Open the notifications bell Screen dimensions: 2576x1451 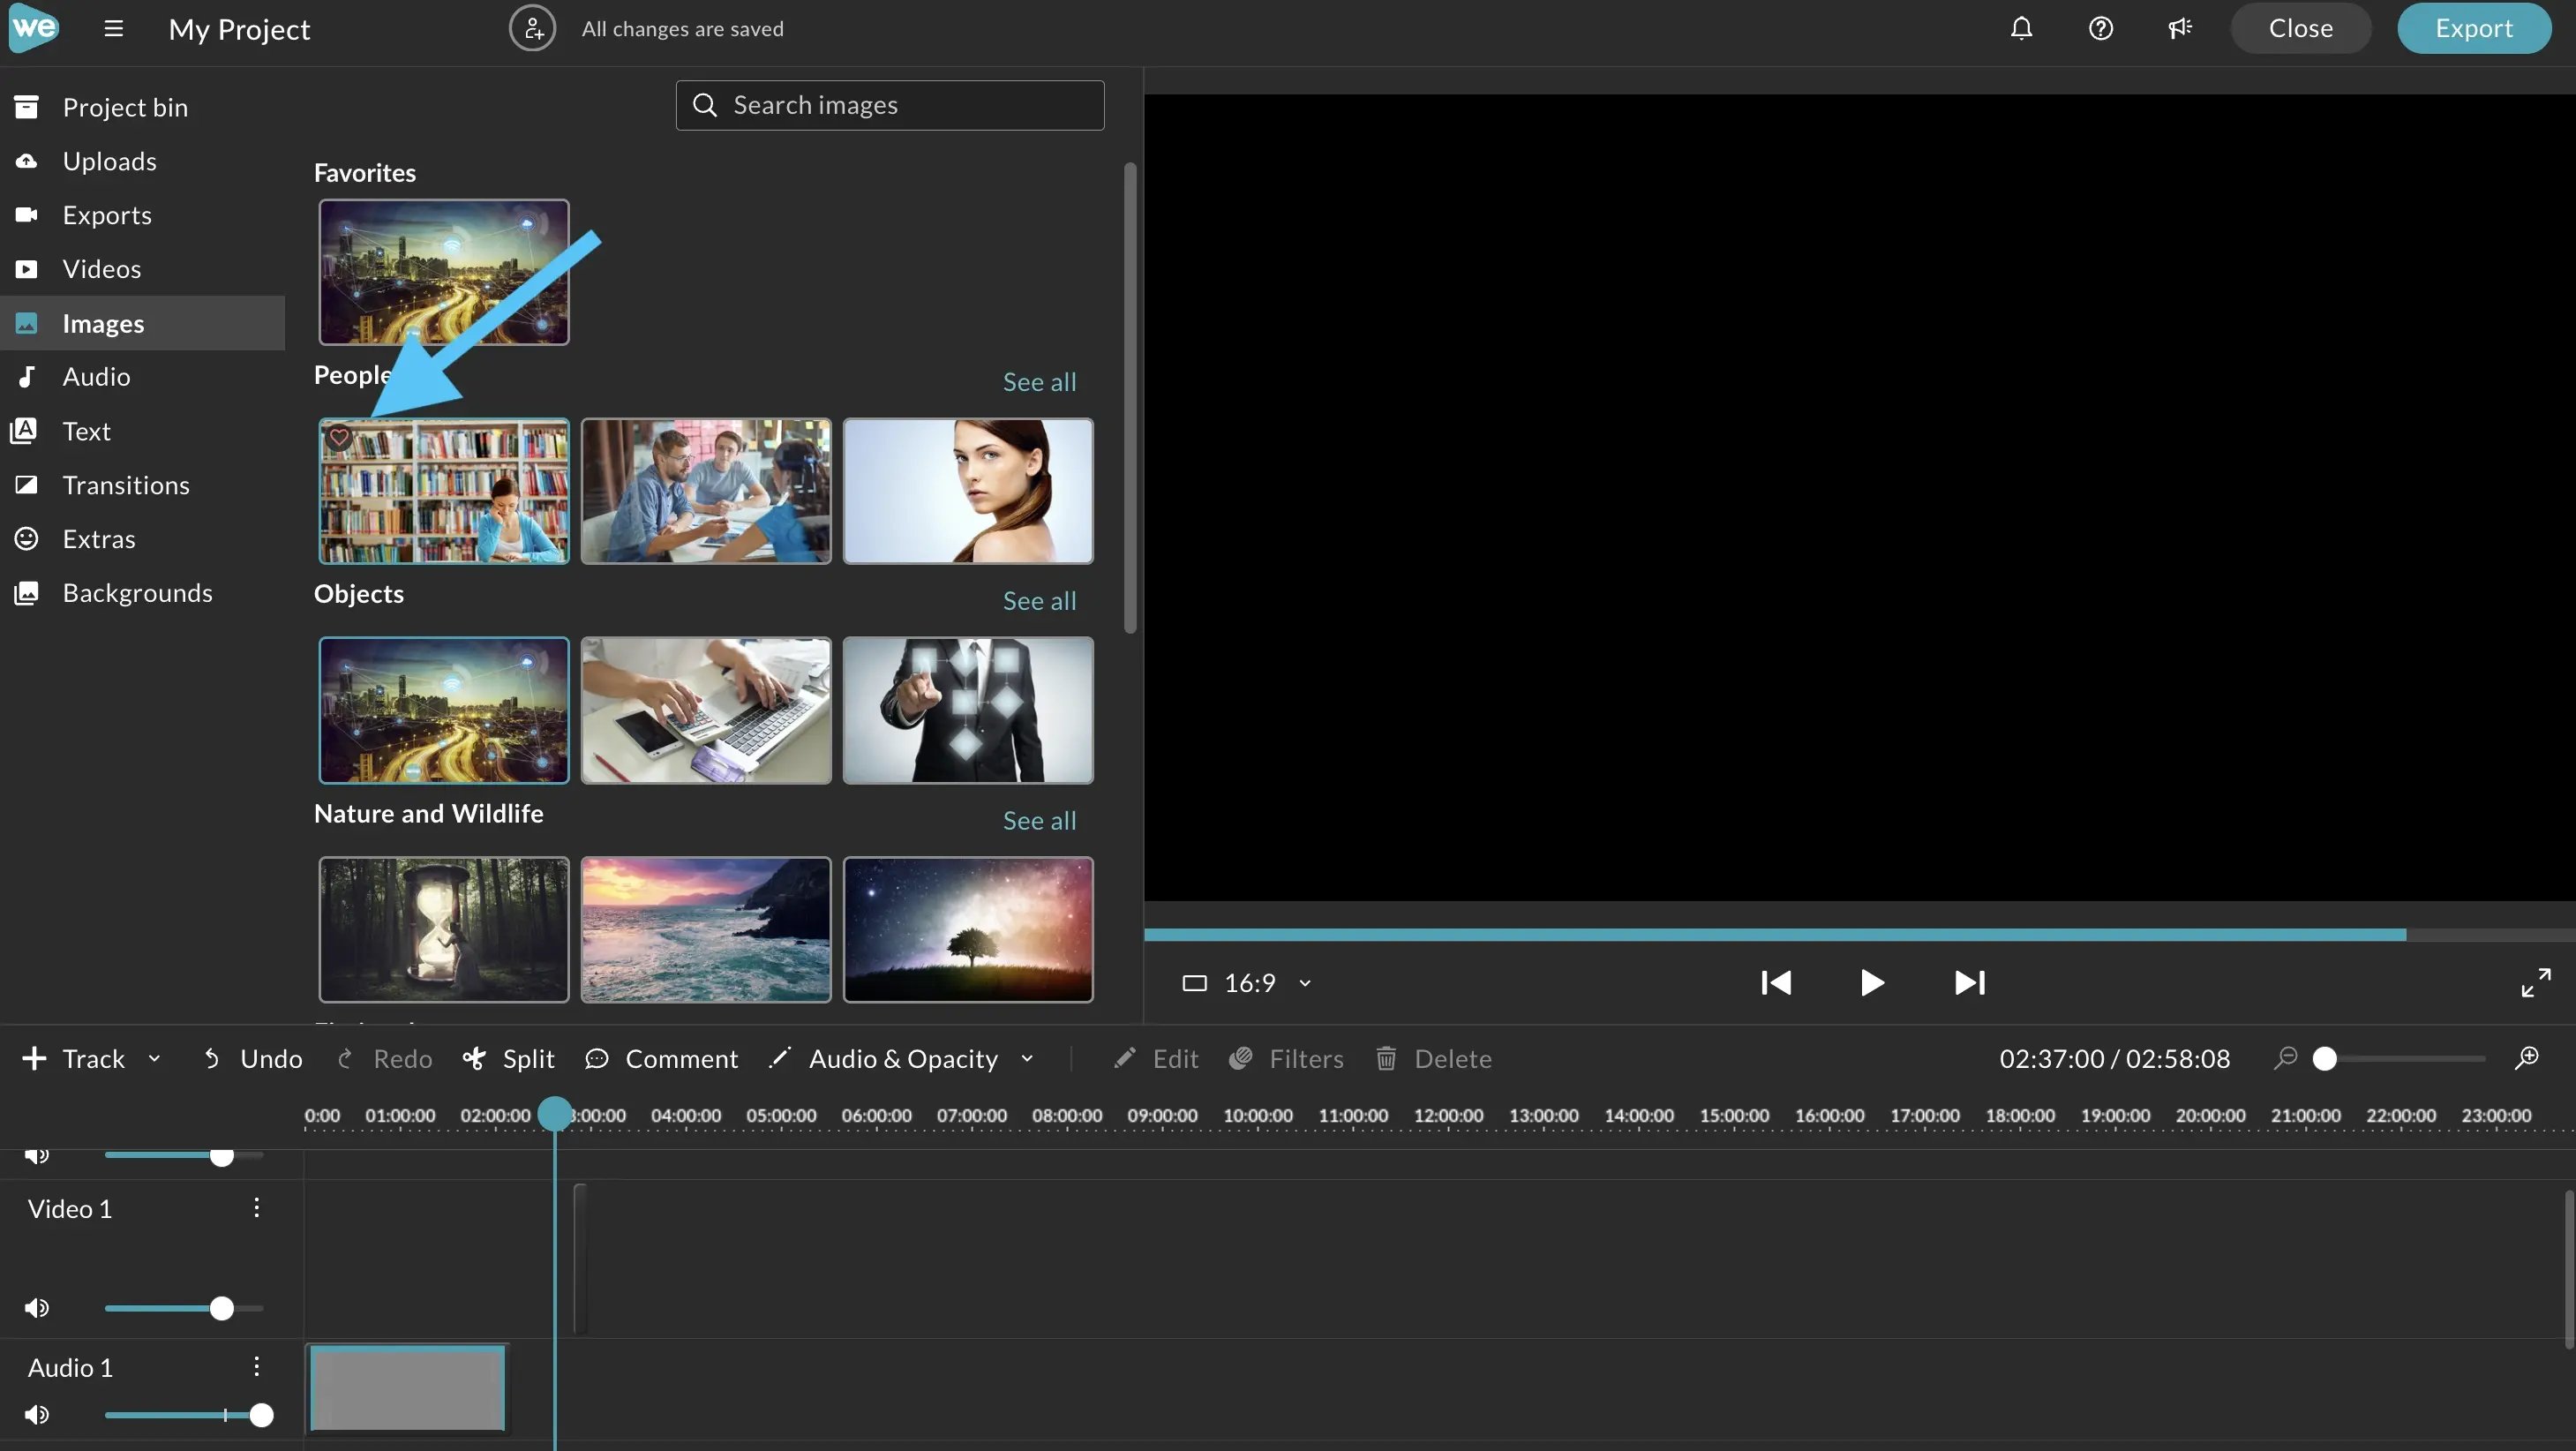pyautogui.click(x=2021, y=28)
